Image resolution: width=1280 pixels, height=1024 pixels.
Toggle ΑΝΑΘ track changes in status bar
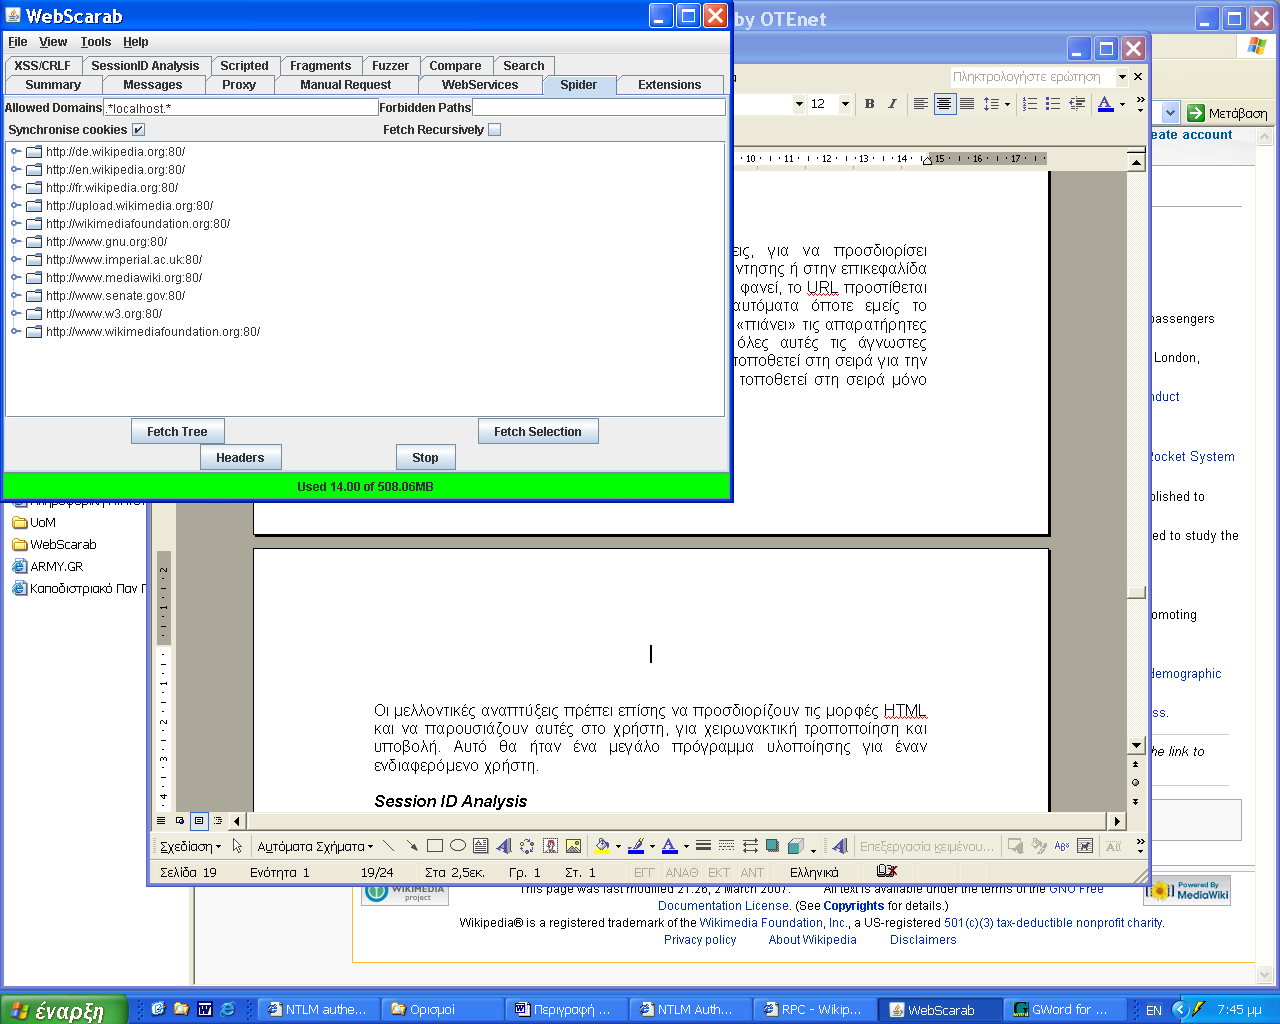(682, 873)
